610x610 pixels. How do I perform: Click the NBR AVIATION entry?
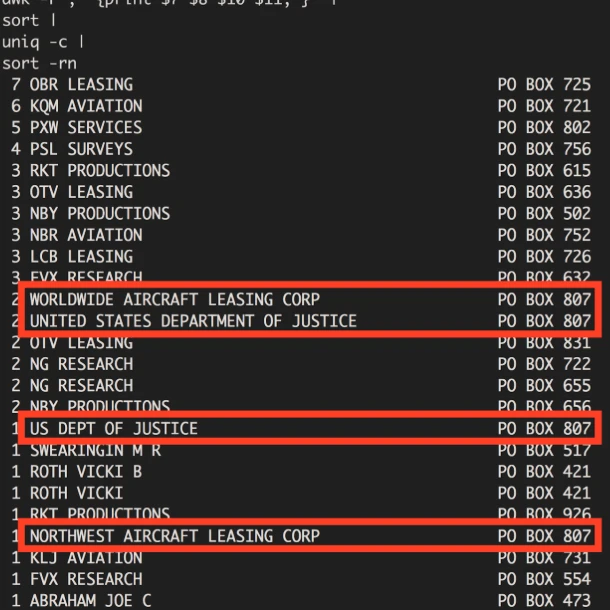point(86,235)
